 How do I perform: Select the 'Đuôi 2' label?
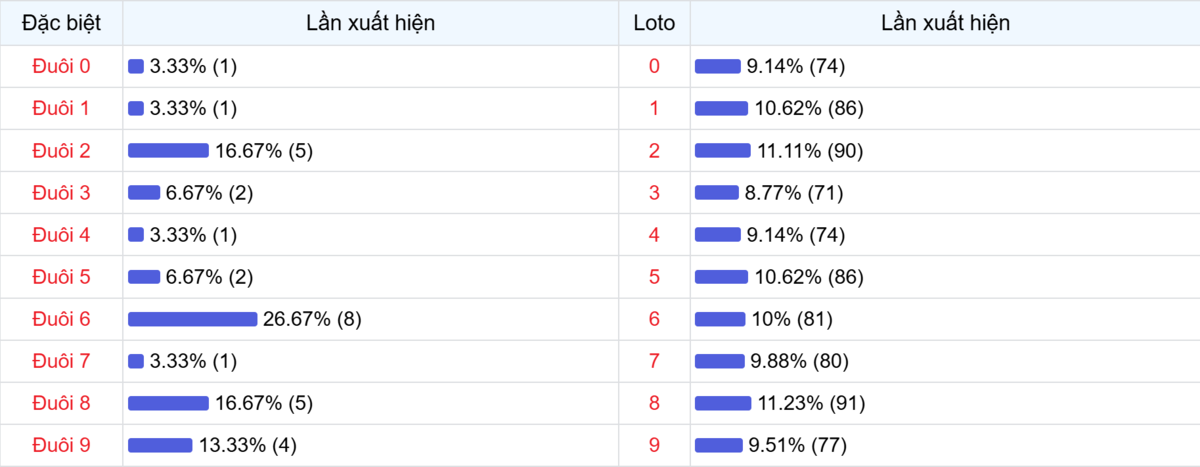[x=61, y=151]
